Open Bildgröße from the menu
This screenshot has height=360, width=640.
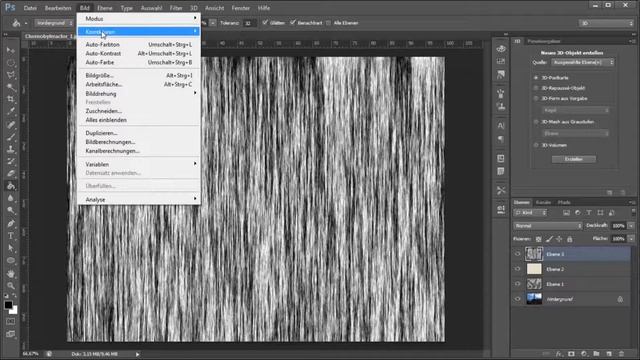(x=139, y=76)
